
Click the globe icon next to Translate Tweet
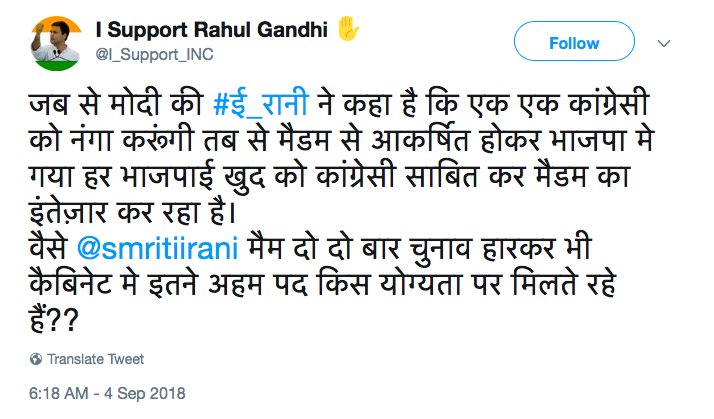click(36, 359)
